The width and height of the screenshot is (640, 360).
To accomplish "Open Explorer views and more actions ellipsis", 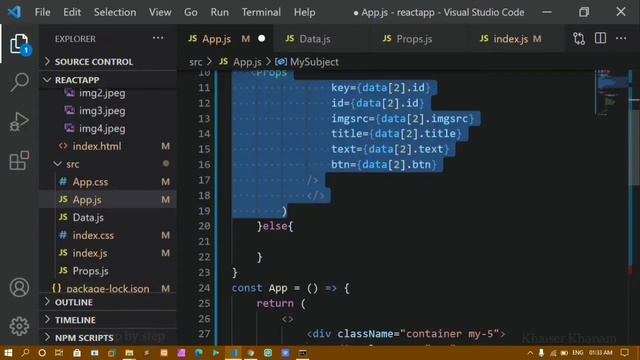I will click(x=158, y=38).
